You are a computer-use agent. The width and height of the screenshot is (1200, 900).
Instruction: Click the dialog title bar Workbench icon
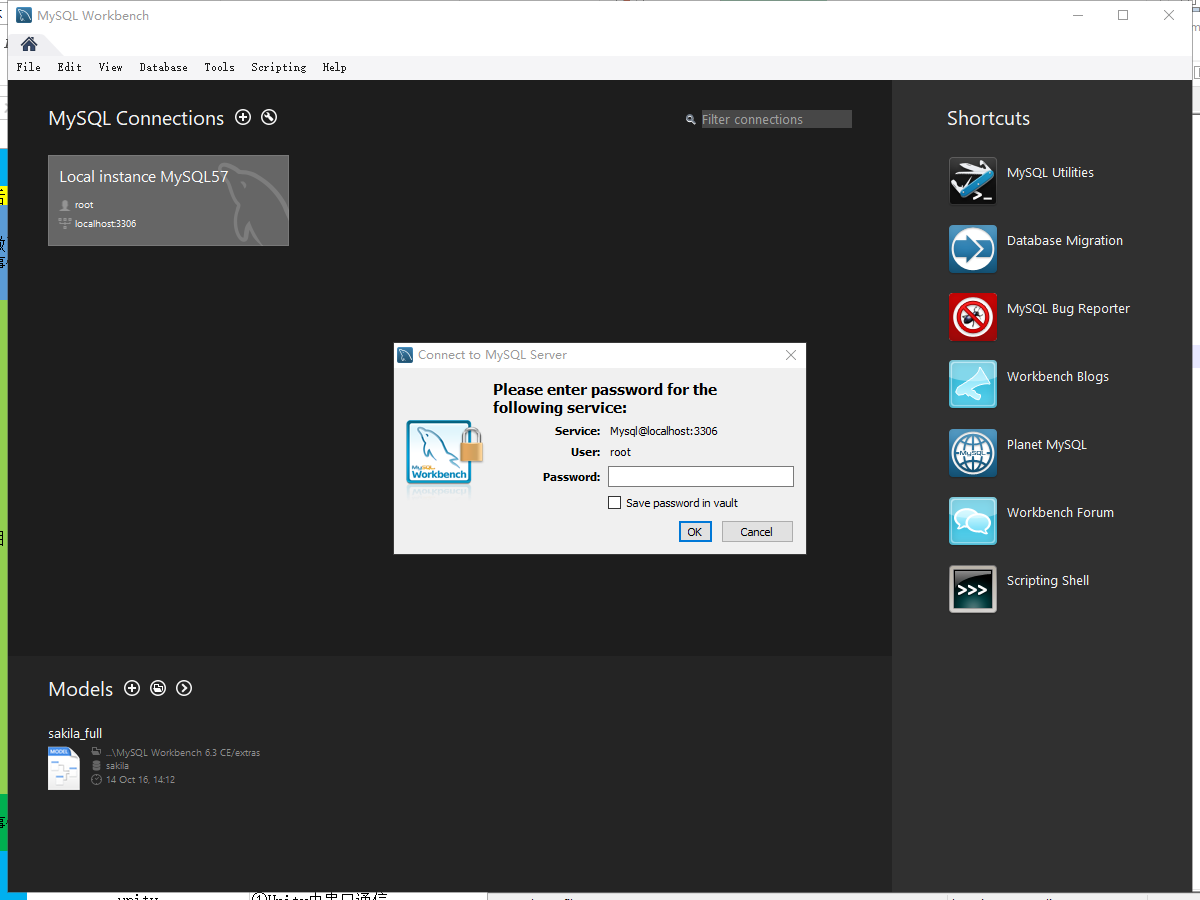405,355
